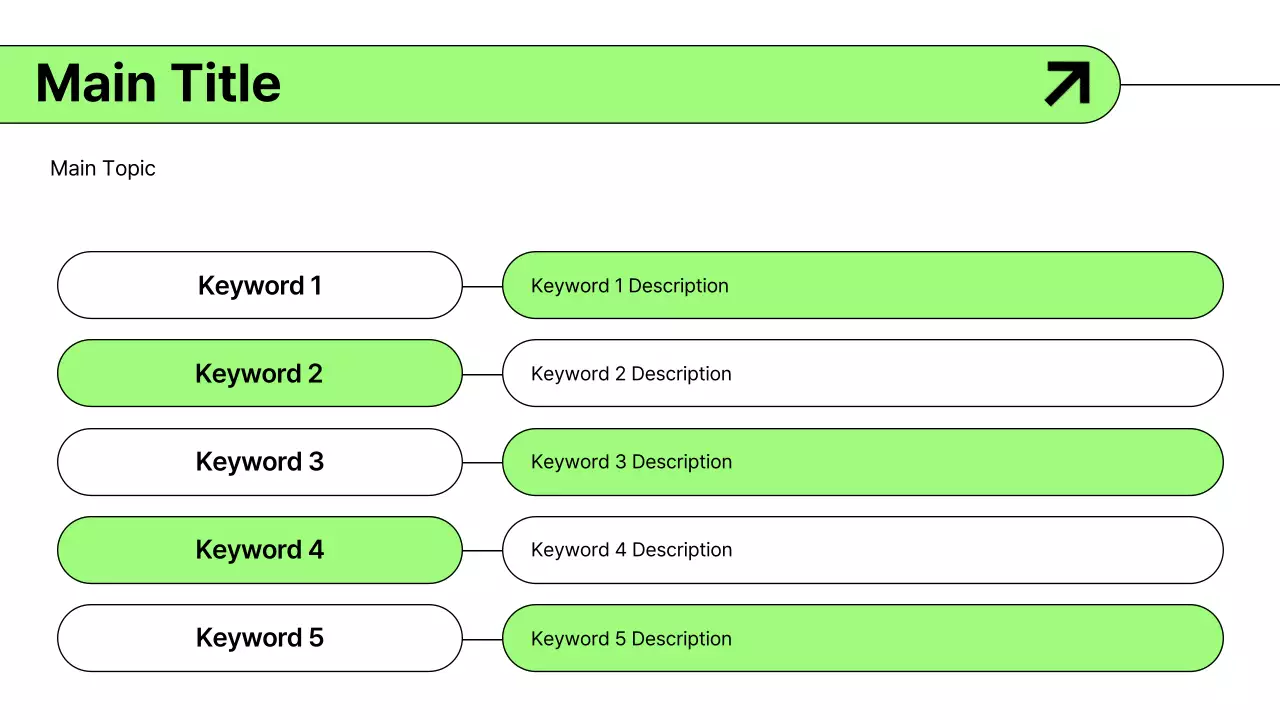Select the Keyword 2 Description box
This screenshot has width=1280, height=720.
(862, 374)
